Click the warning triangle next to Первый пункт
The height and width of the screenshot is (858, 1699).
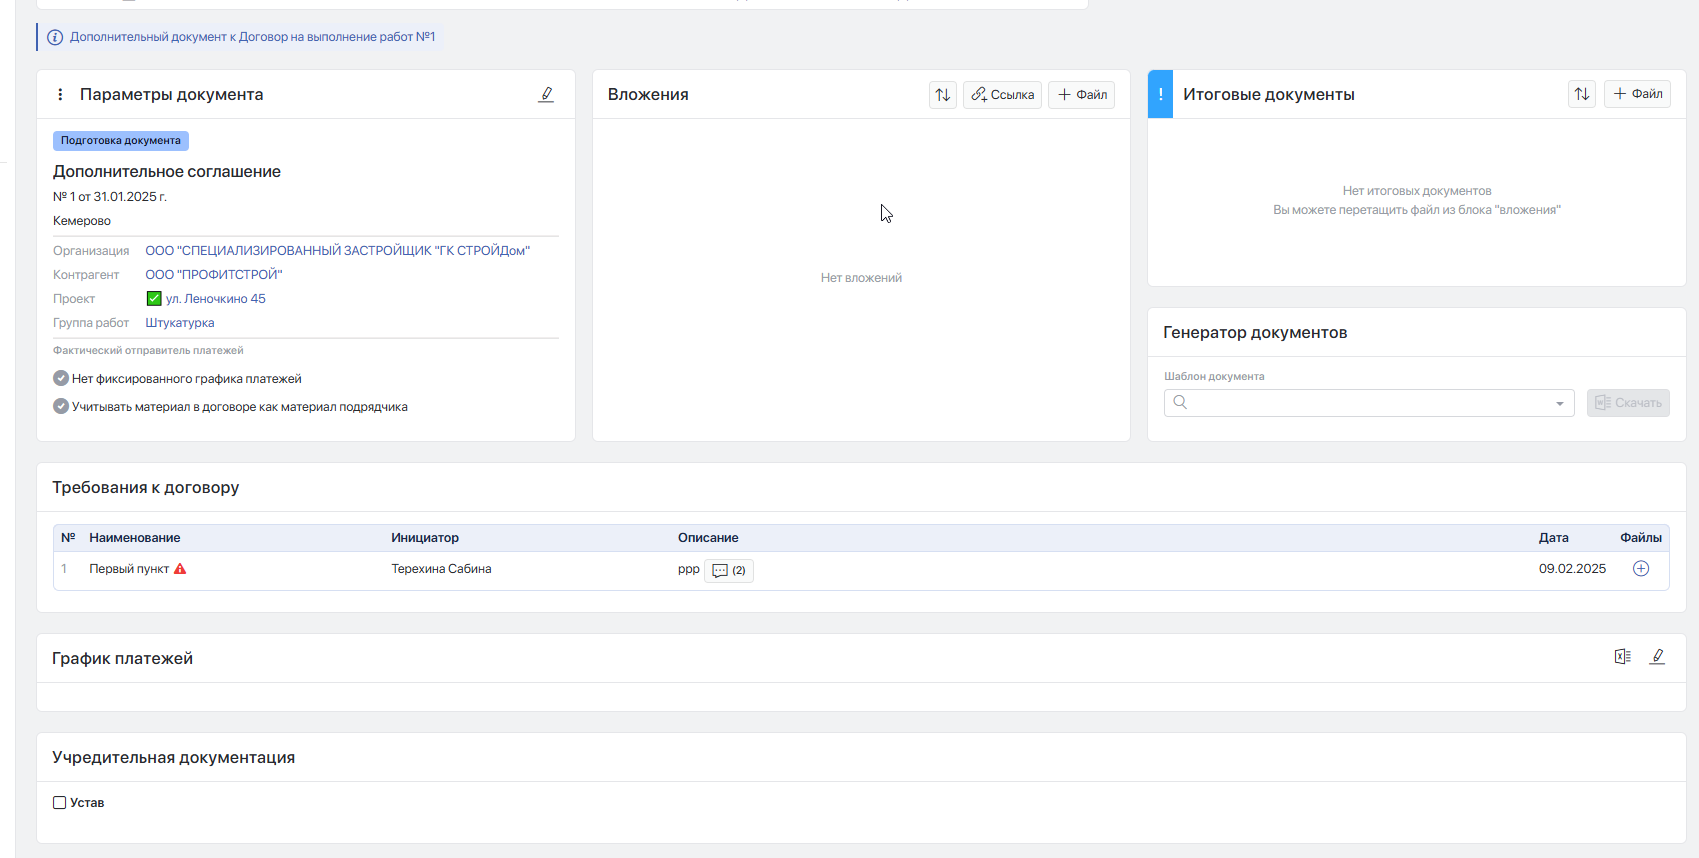(180, 569)
